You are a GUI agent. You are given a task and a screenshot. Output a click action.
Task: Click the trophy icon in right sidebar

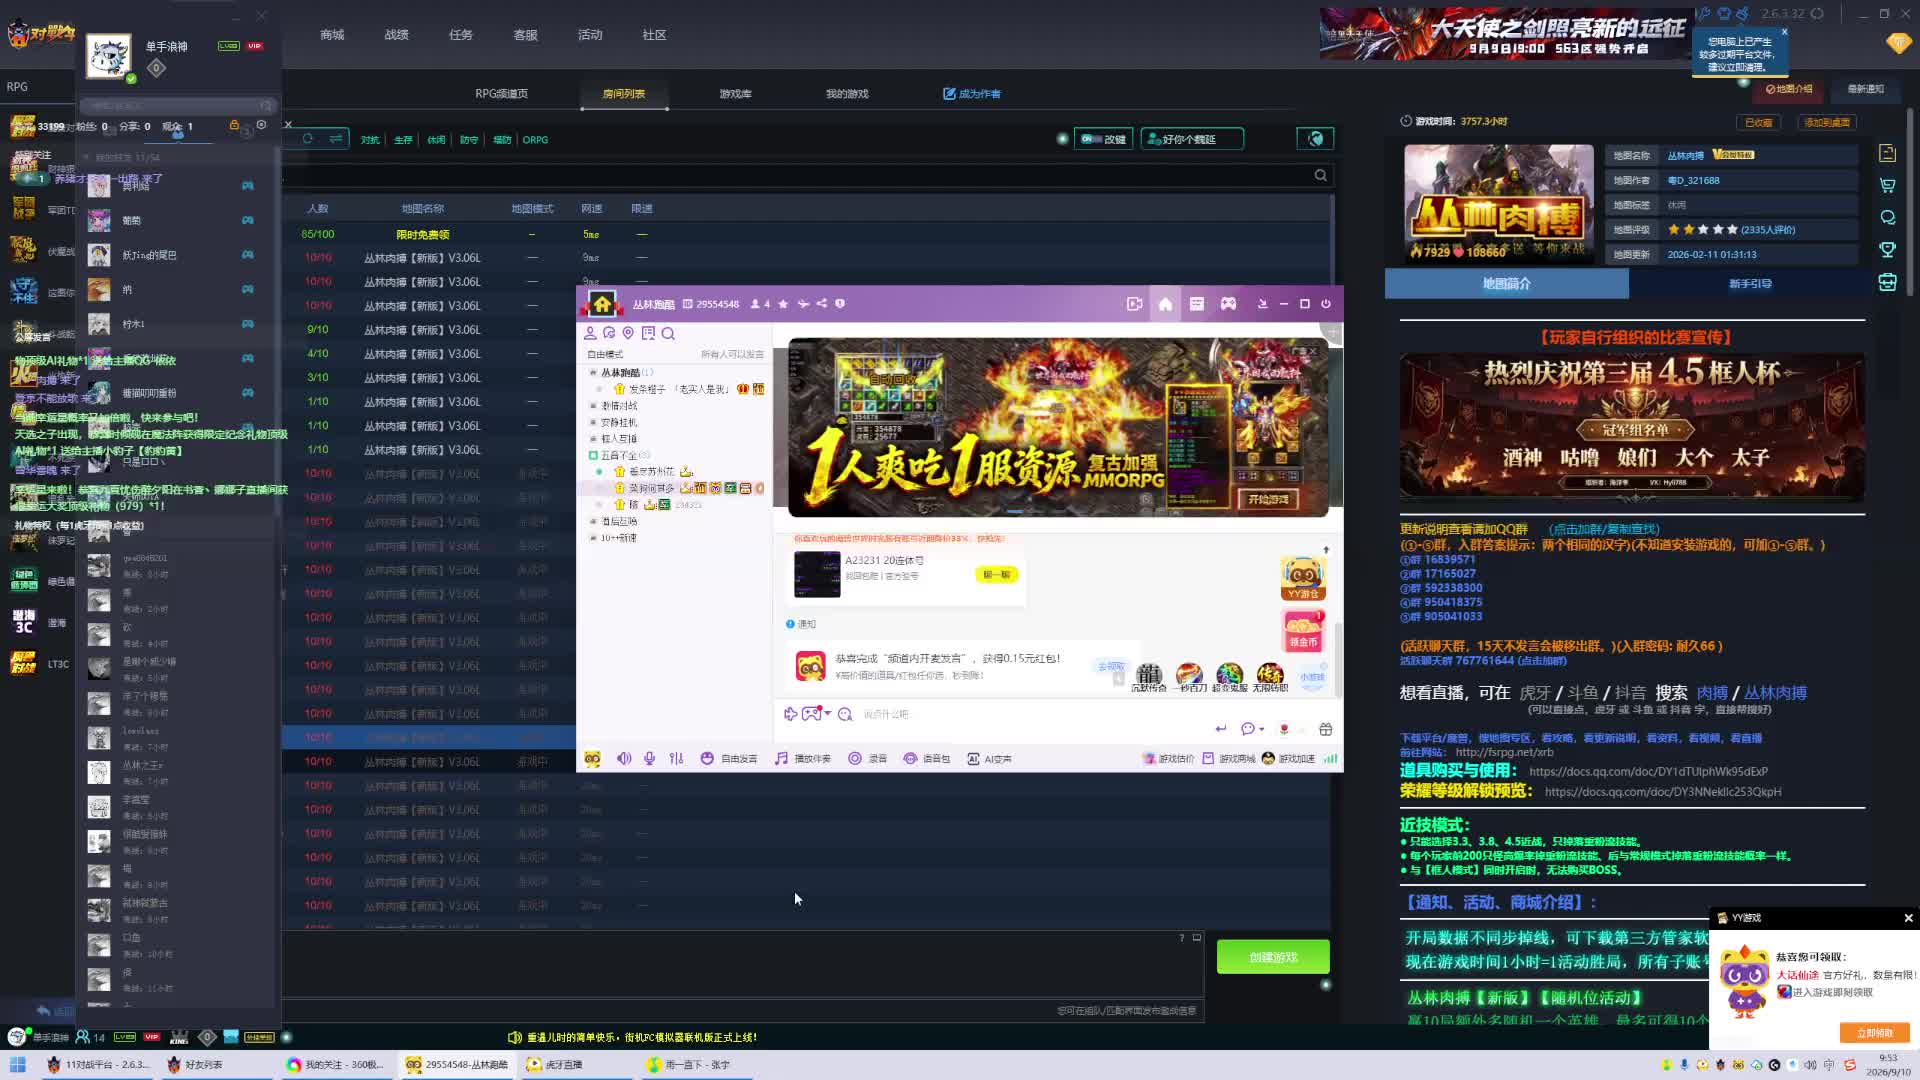[x=1888, y=250]
